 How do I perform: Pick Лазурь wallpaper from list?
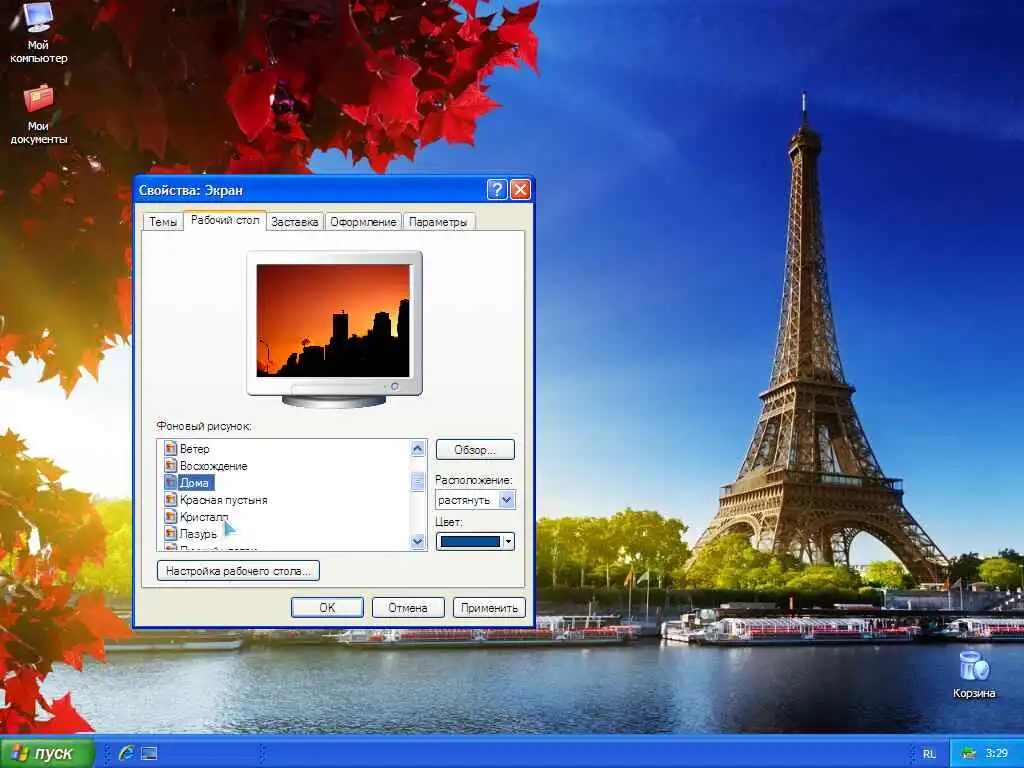(x=198, y=534)
